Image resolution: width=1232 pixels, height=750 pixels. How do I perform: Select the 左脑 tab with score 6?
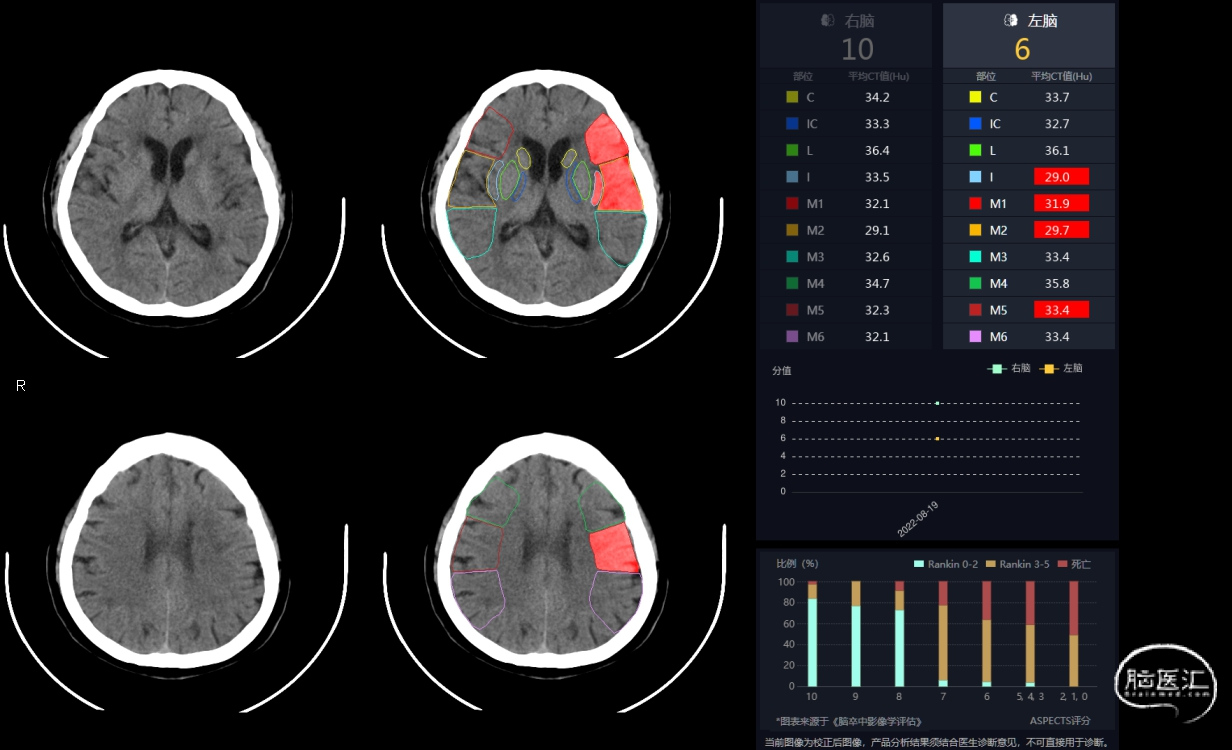coord(1028,35)
